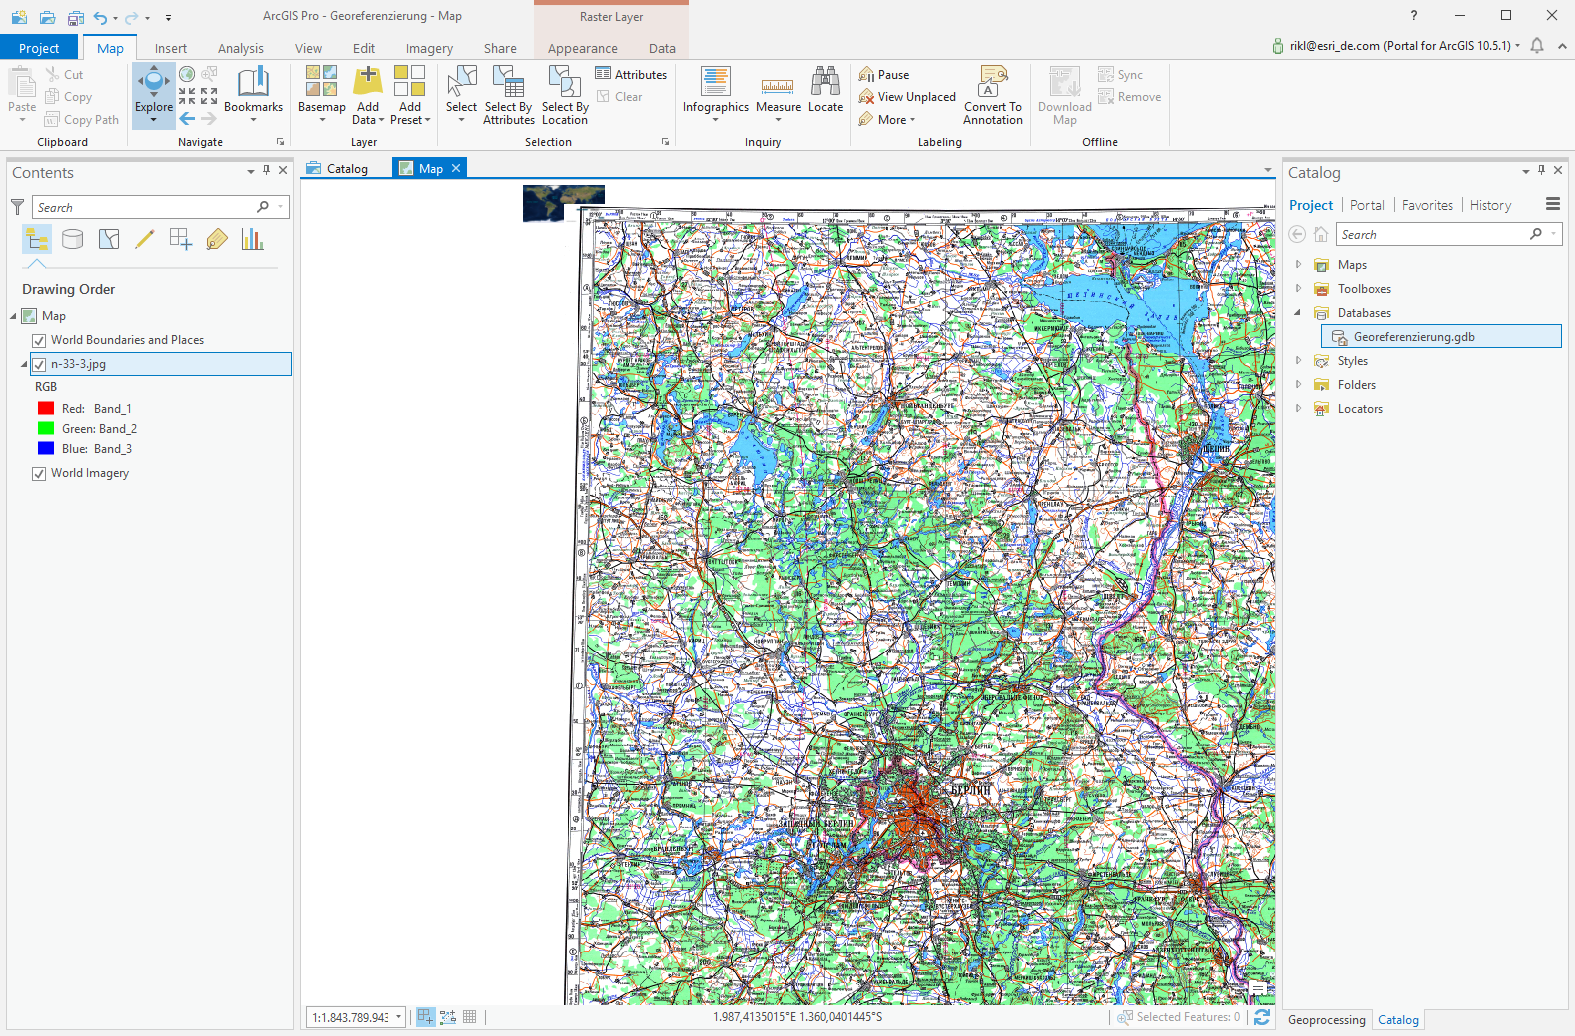This screenshot has width=1575, height=1036.
Task: Pause labeling
Action: [884, 75]
